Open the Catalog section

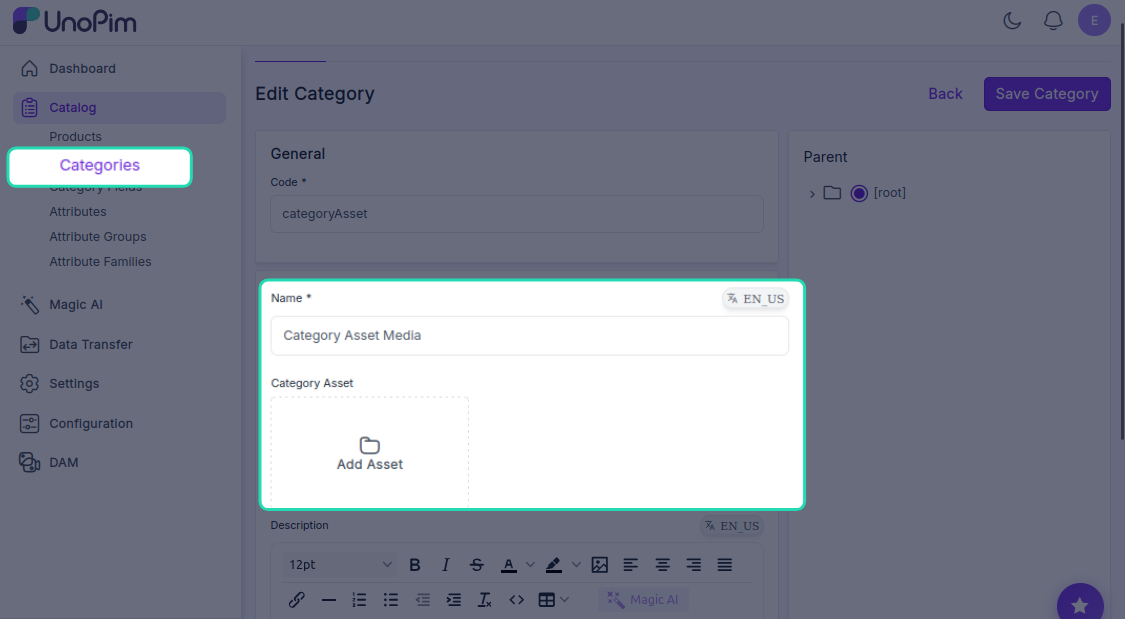tap(119, 108)
